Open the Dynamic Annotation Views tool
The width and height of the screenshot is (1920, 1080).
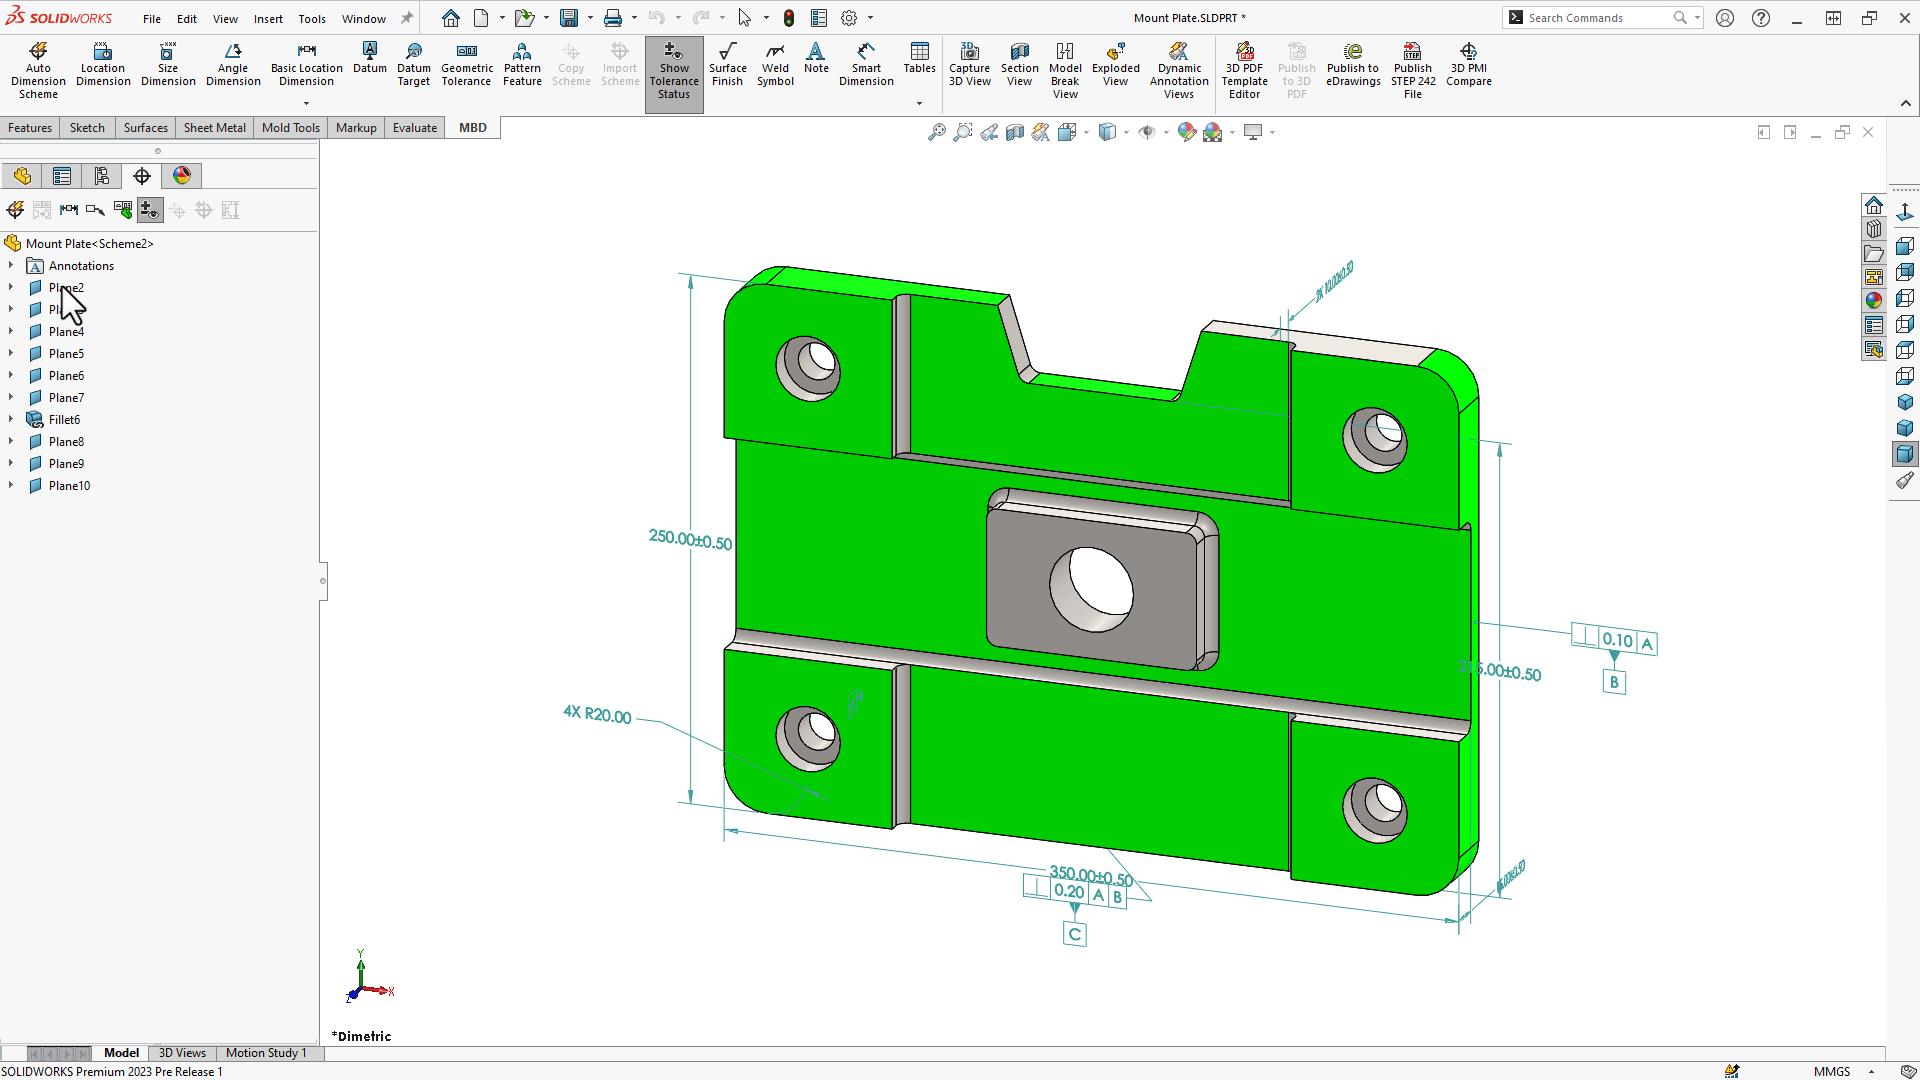pyautogui.click(x=1179, y=69)
